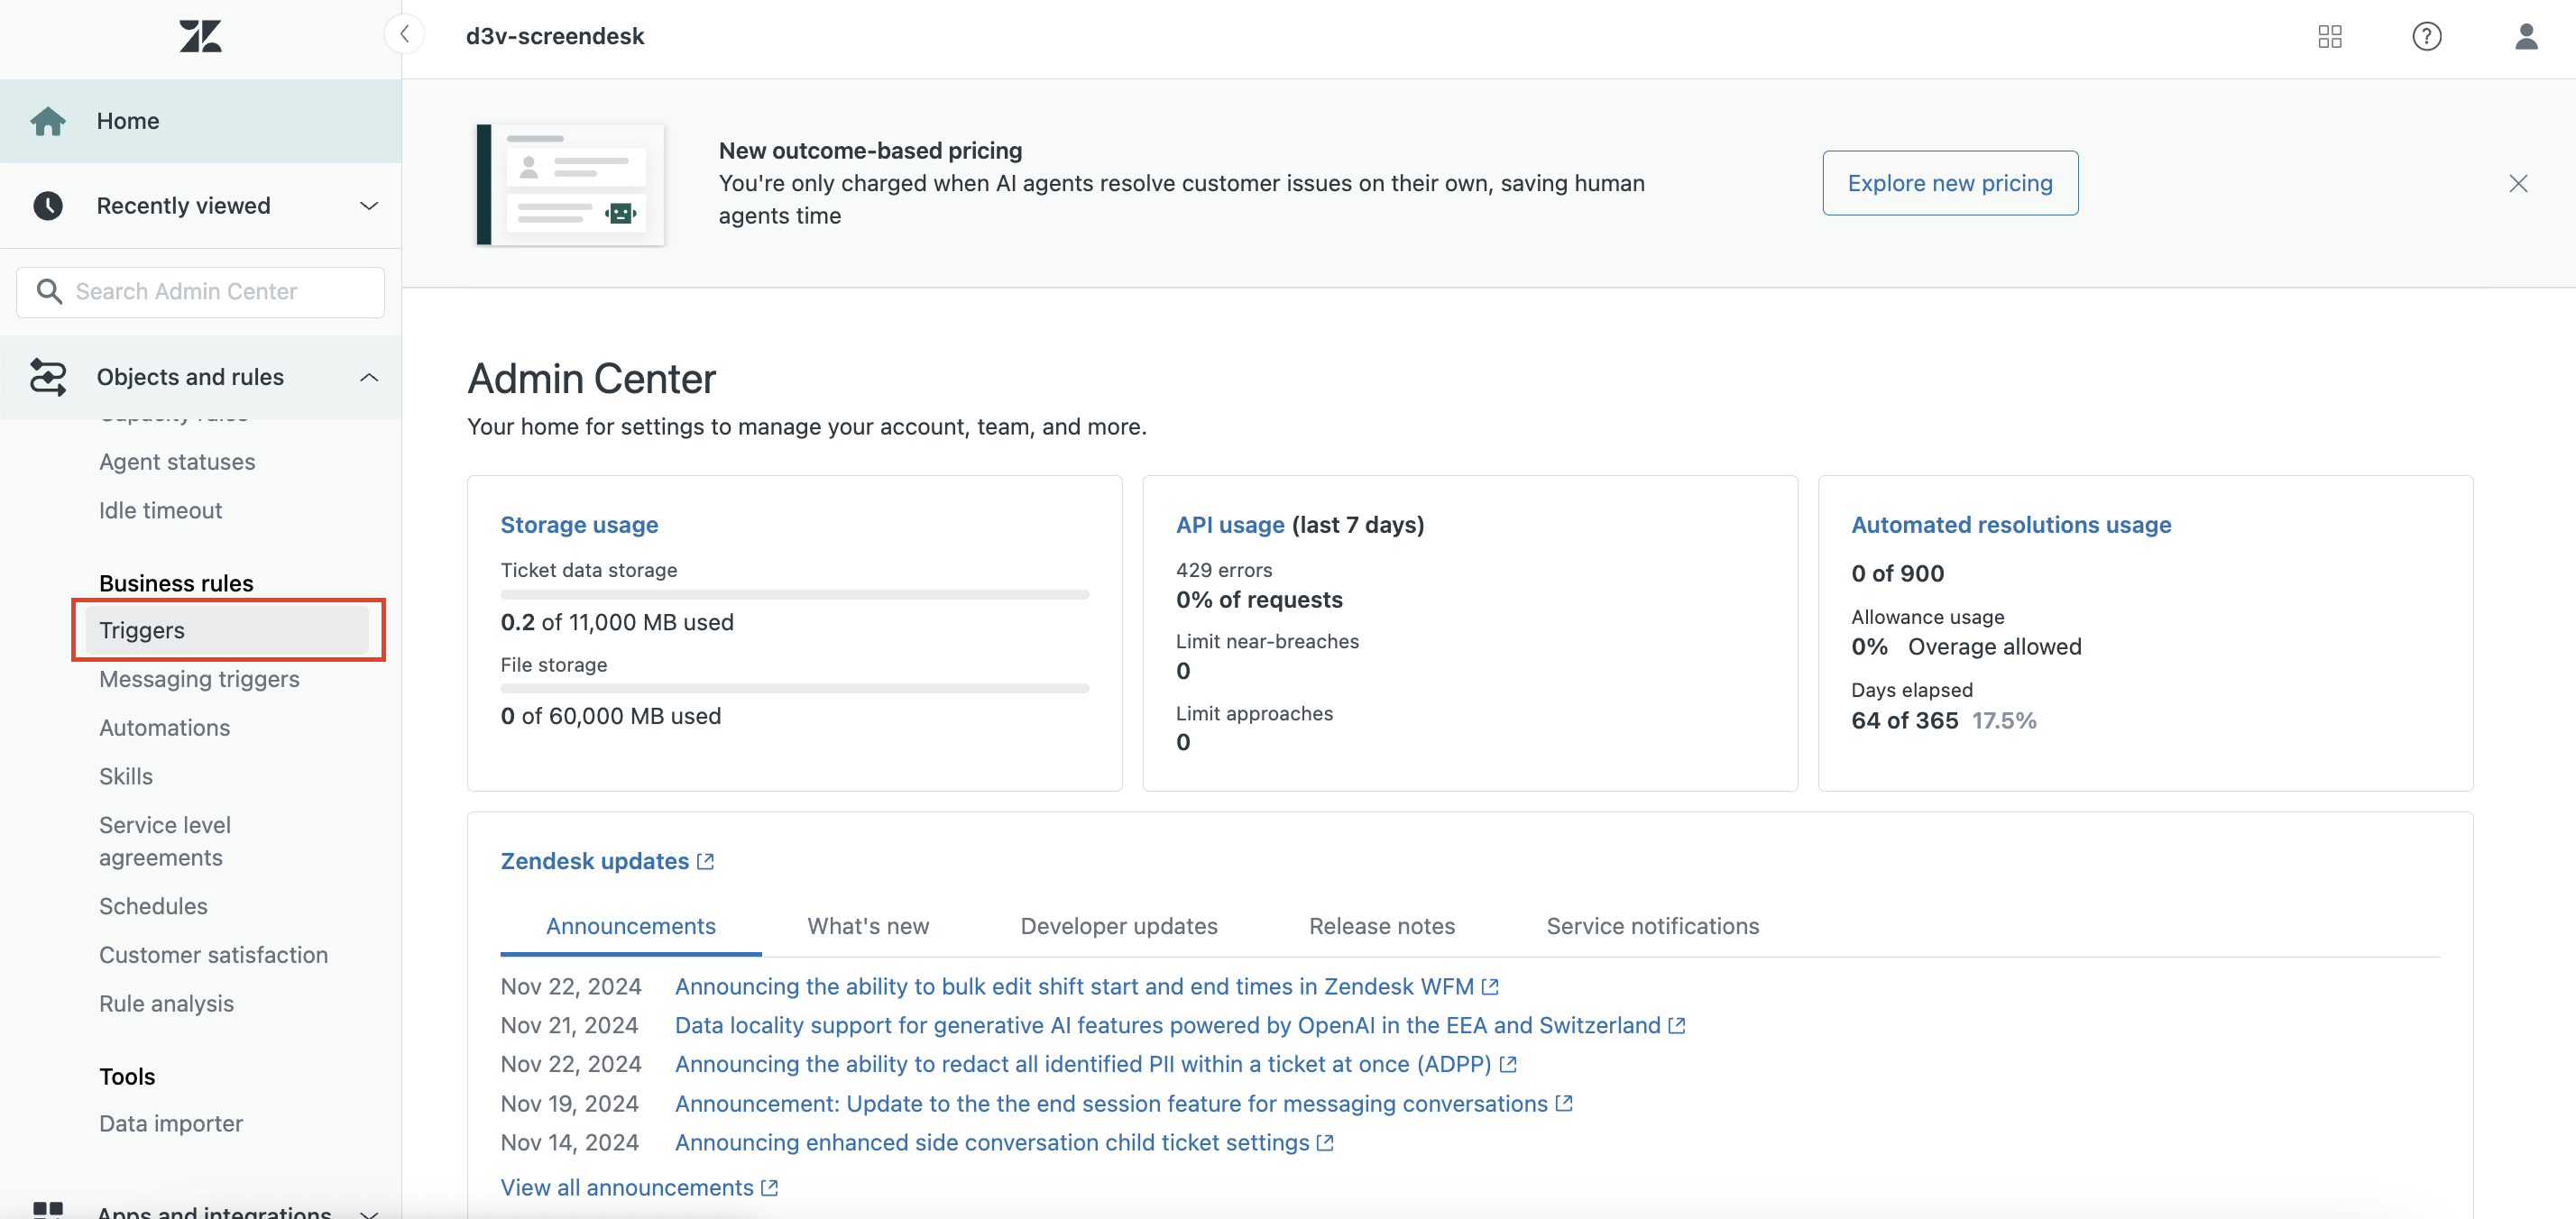Collapse the Objects and rules section
Screen dimensions: 2576x1219
(368, 377)
